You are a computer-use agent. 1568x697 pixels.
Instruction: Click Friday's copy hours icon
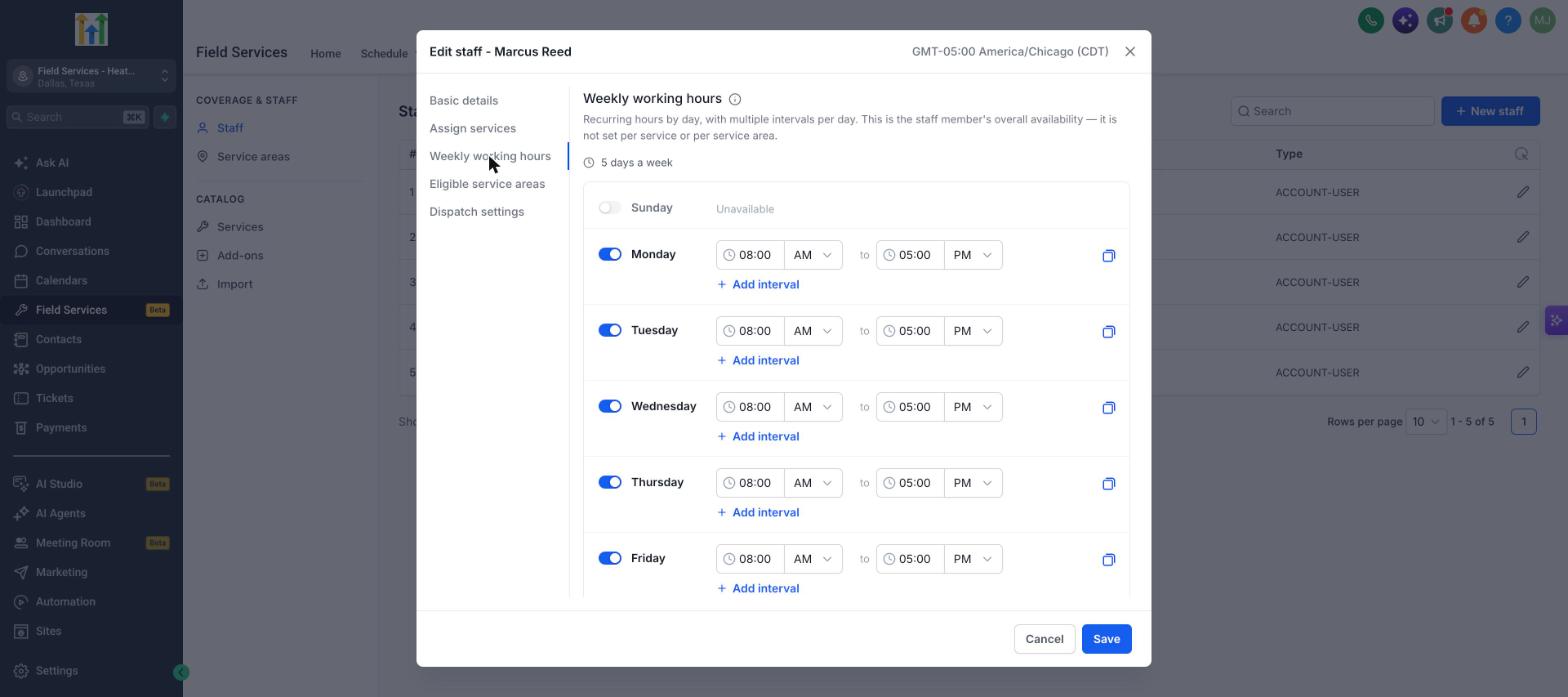tap(1108, 560)
